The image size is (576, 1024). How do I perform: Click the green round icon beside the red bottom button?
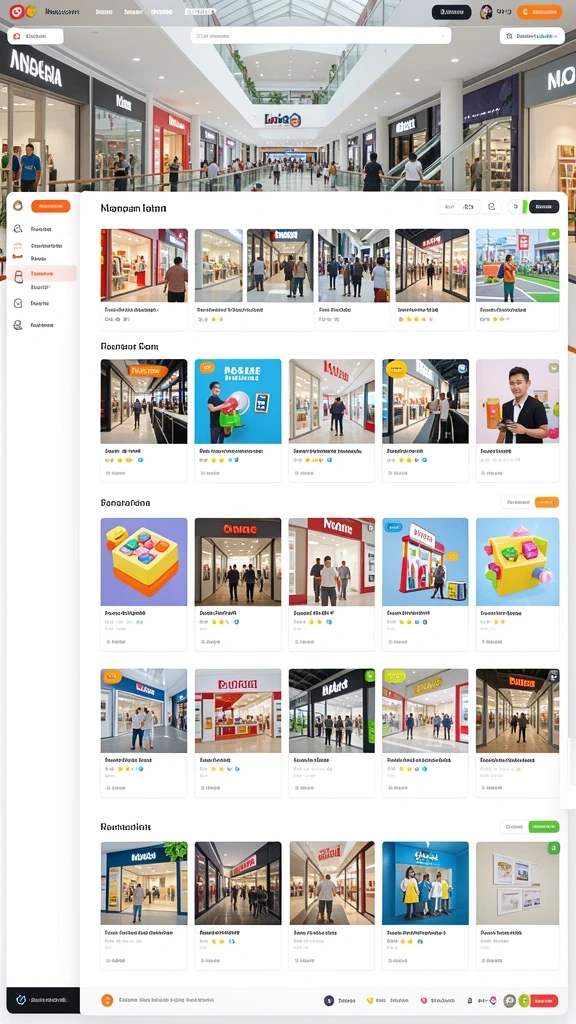pos(524,1000)
